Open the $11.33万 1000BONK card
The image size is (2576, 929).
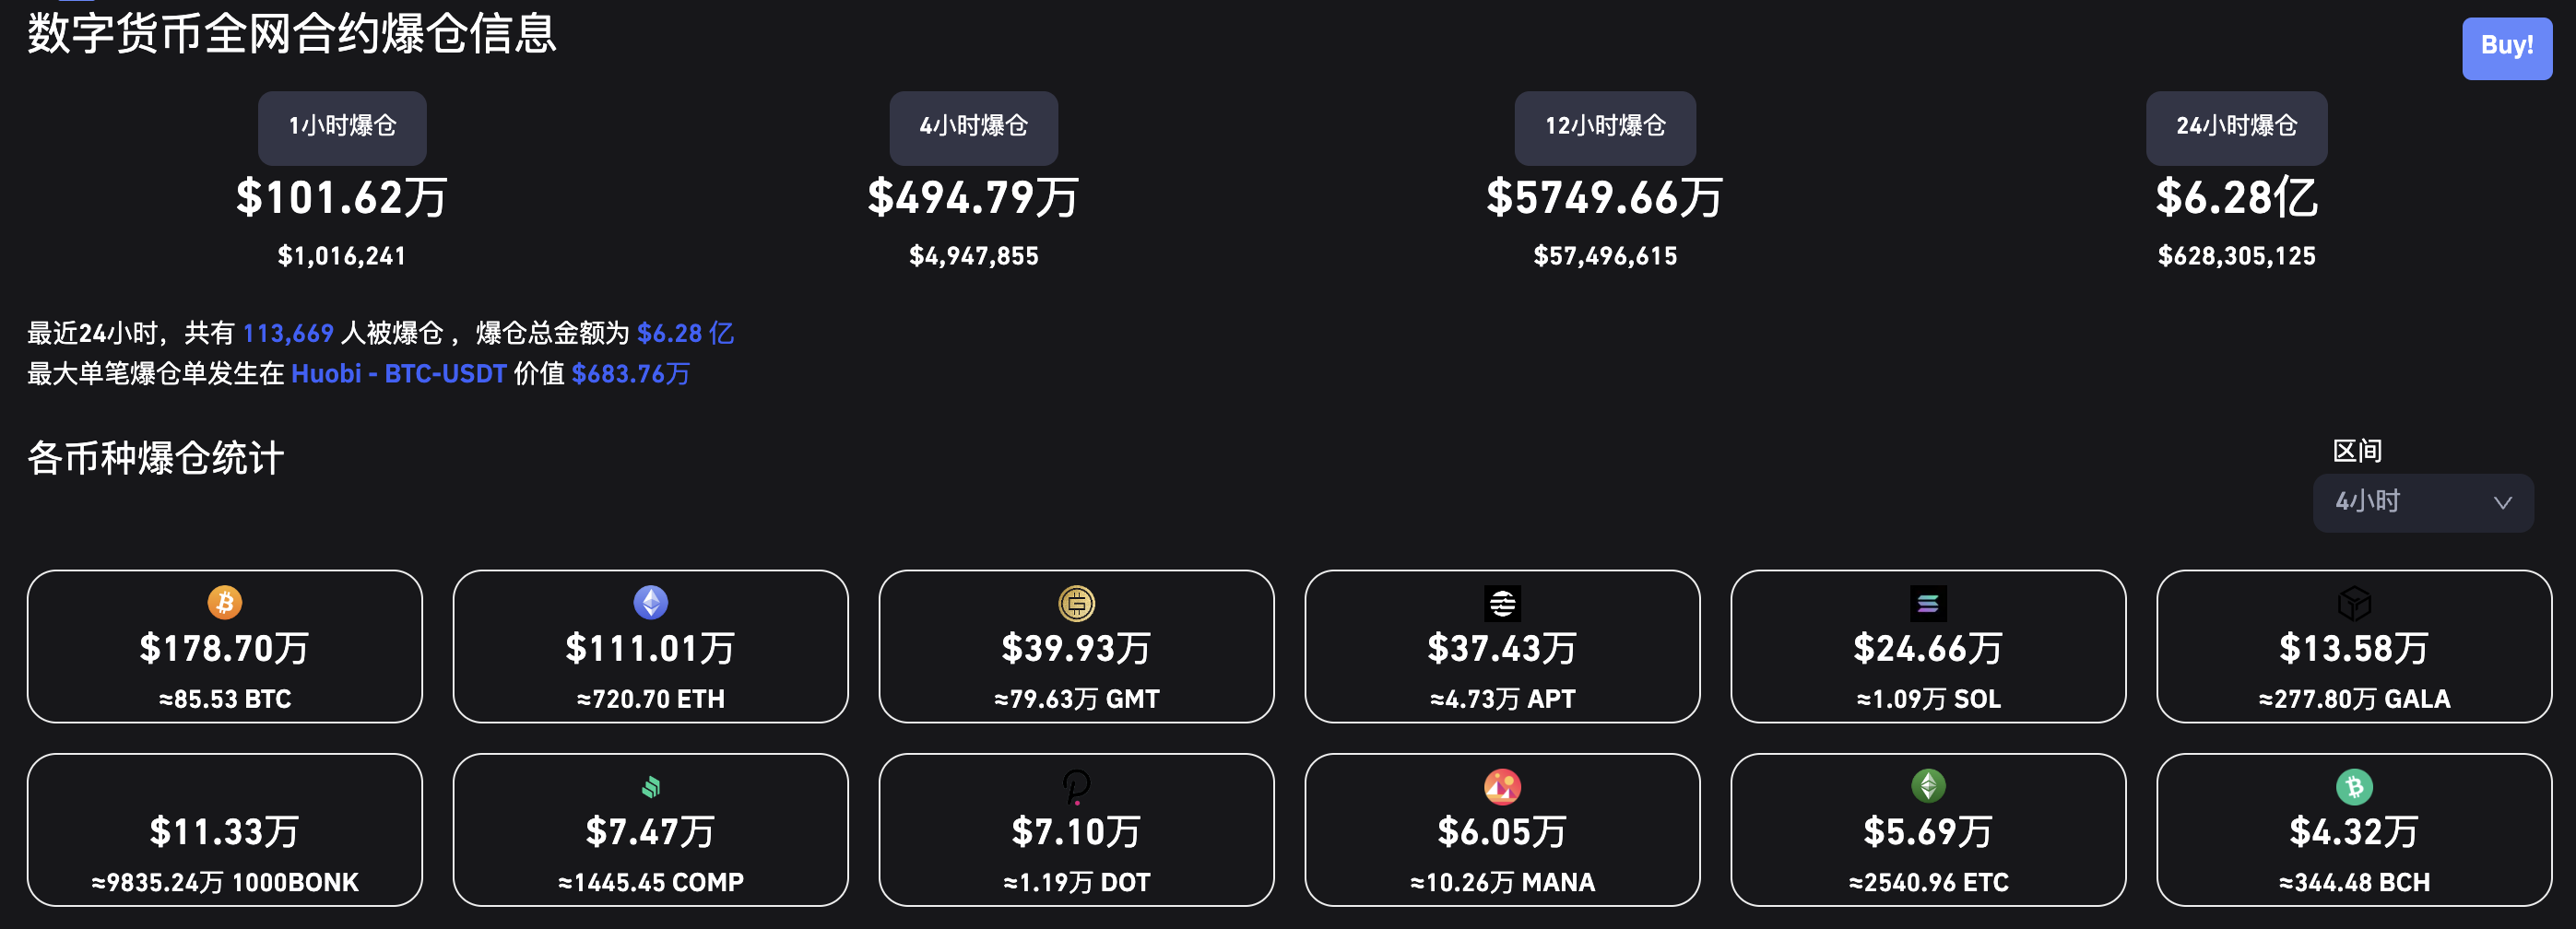225,831
